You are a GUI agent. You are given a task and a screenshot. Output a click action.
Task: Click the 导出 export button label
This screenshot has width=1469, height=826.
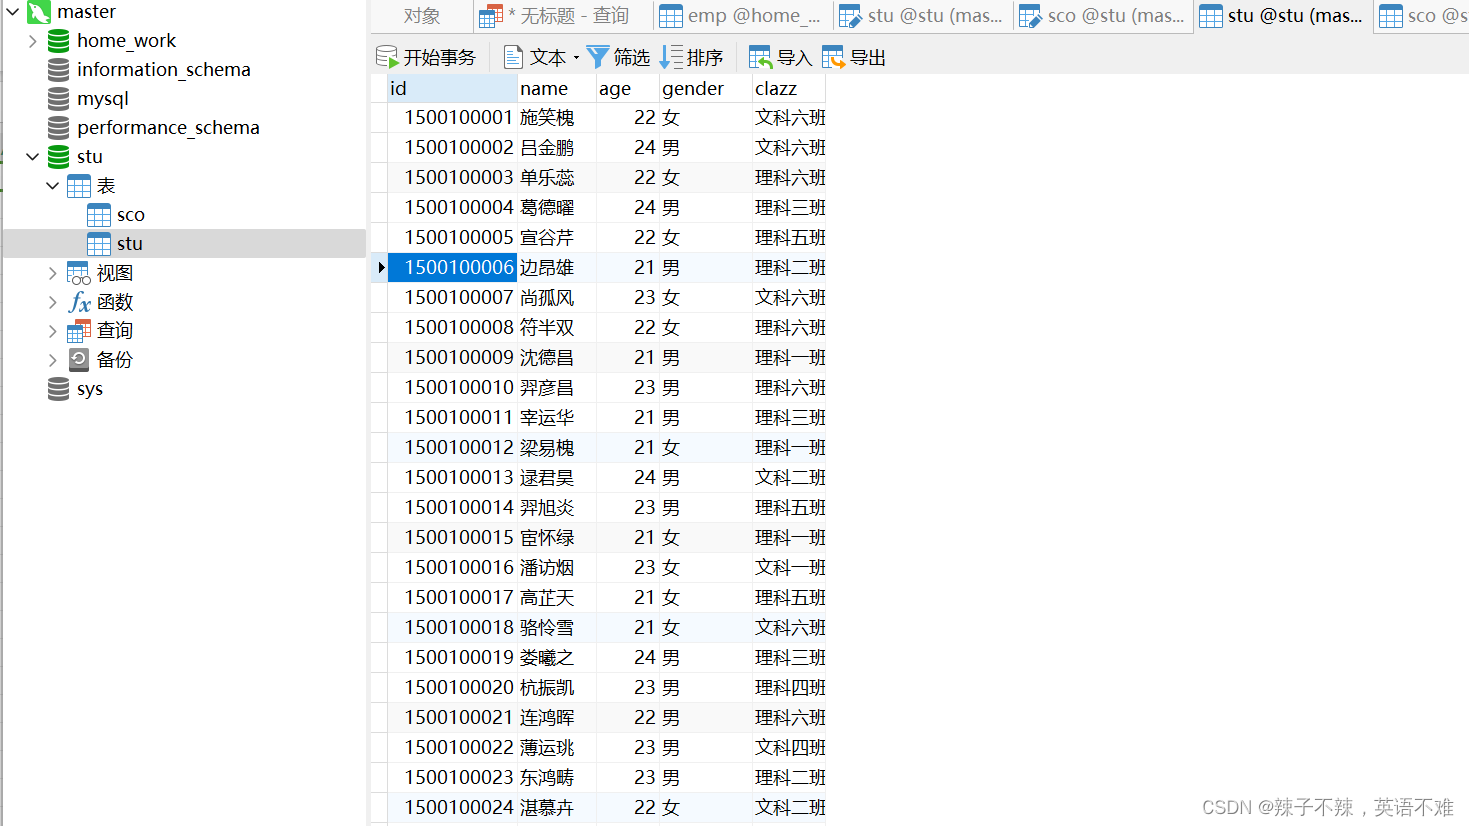(868, 58)
